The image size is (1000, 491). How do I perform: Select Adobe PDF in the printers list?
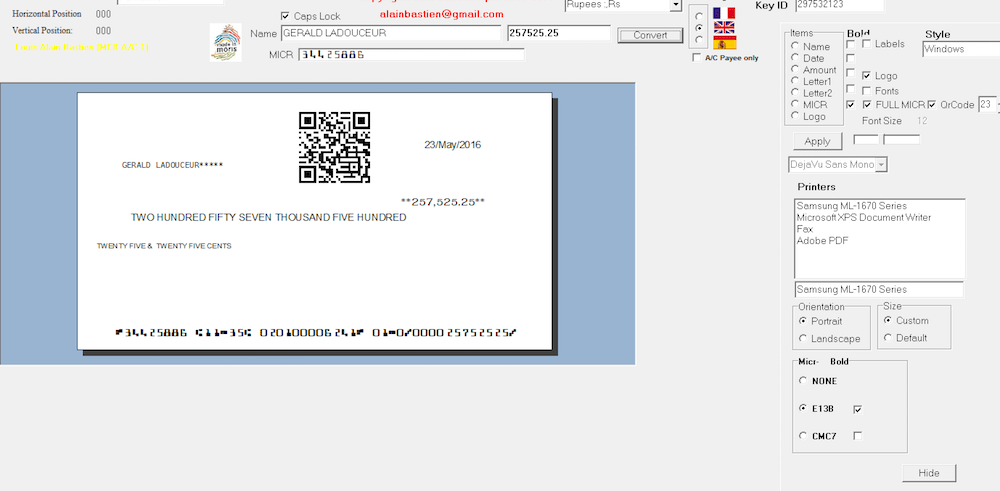tap(822, 240)
